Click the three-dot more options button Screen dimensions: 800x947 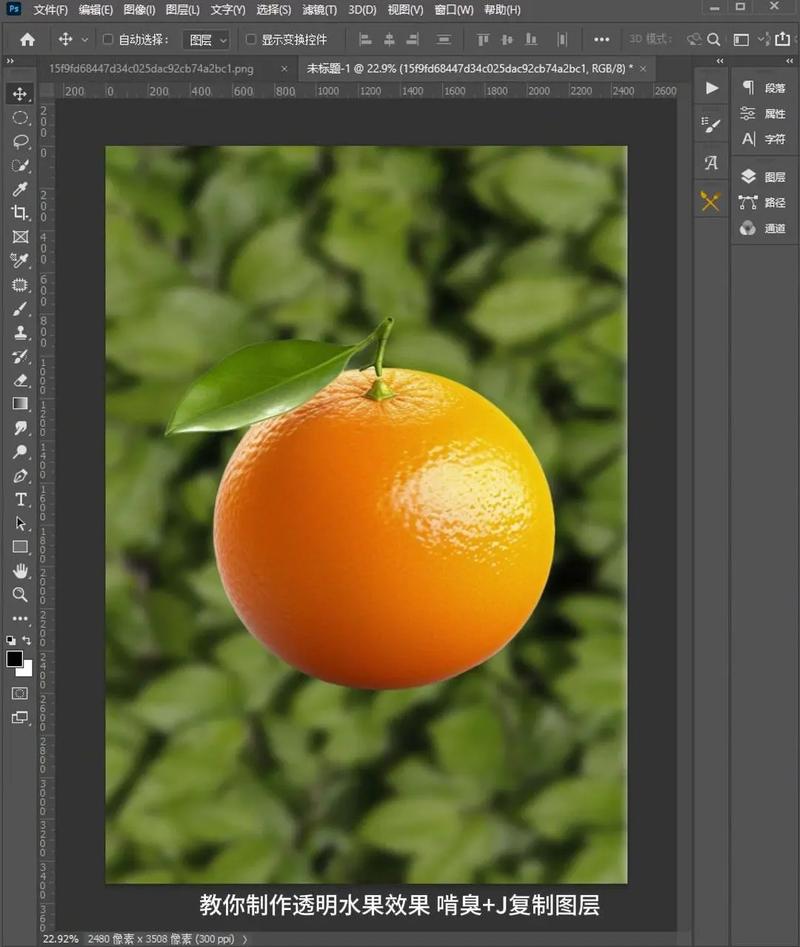coord(601,40)
